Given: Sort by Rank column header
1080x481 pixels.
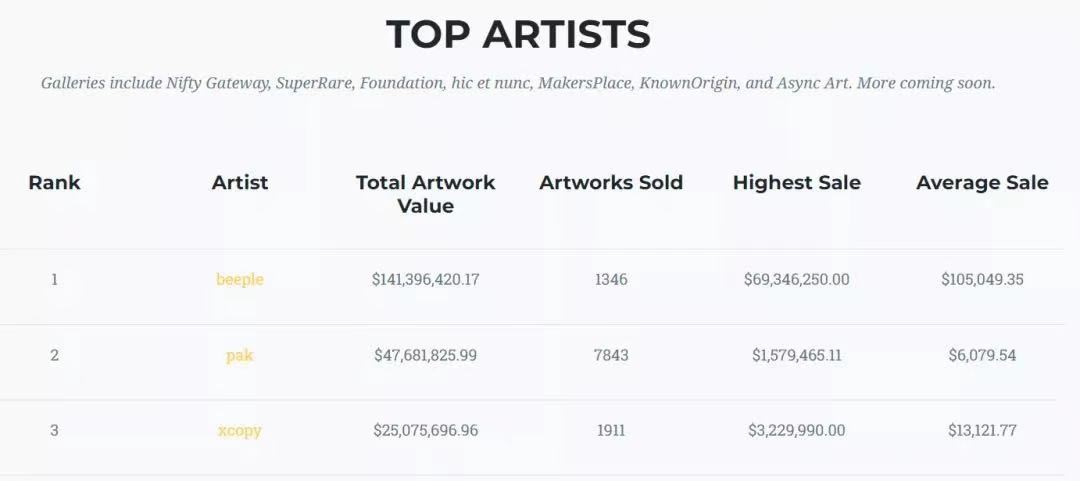Looking at the screenshot, I should (54, 183).
